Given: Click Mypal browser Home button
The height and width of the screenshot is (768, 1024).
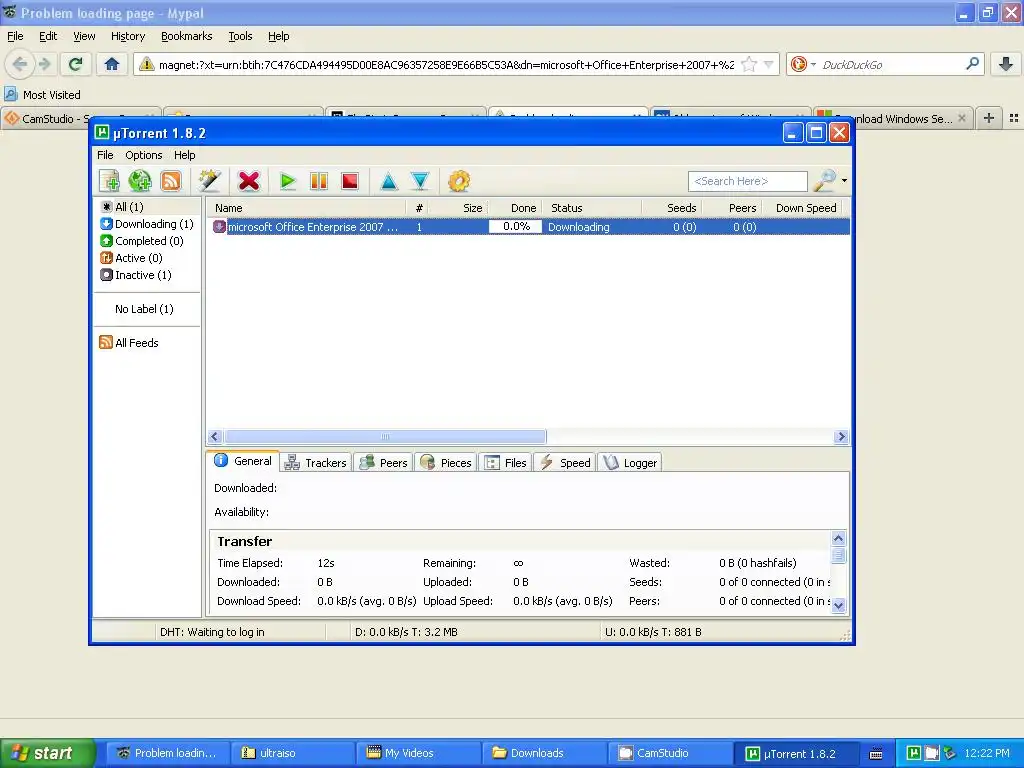Looking at the screenshot, I should click(112, 64).
